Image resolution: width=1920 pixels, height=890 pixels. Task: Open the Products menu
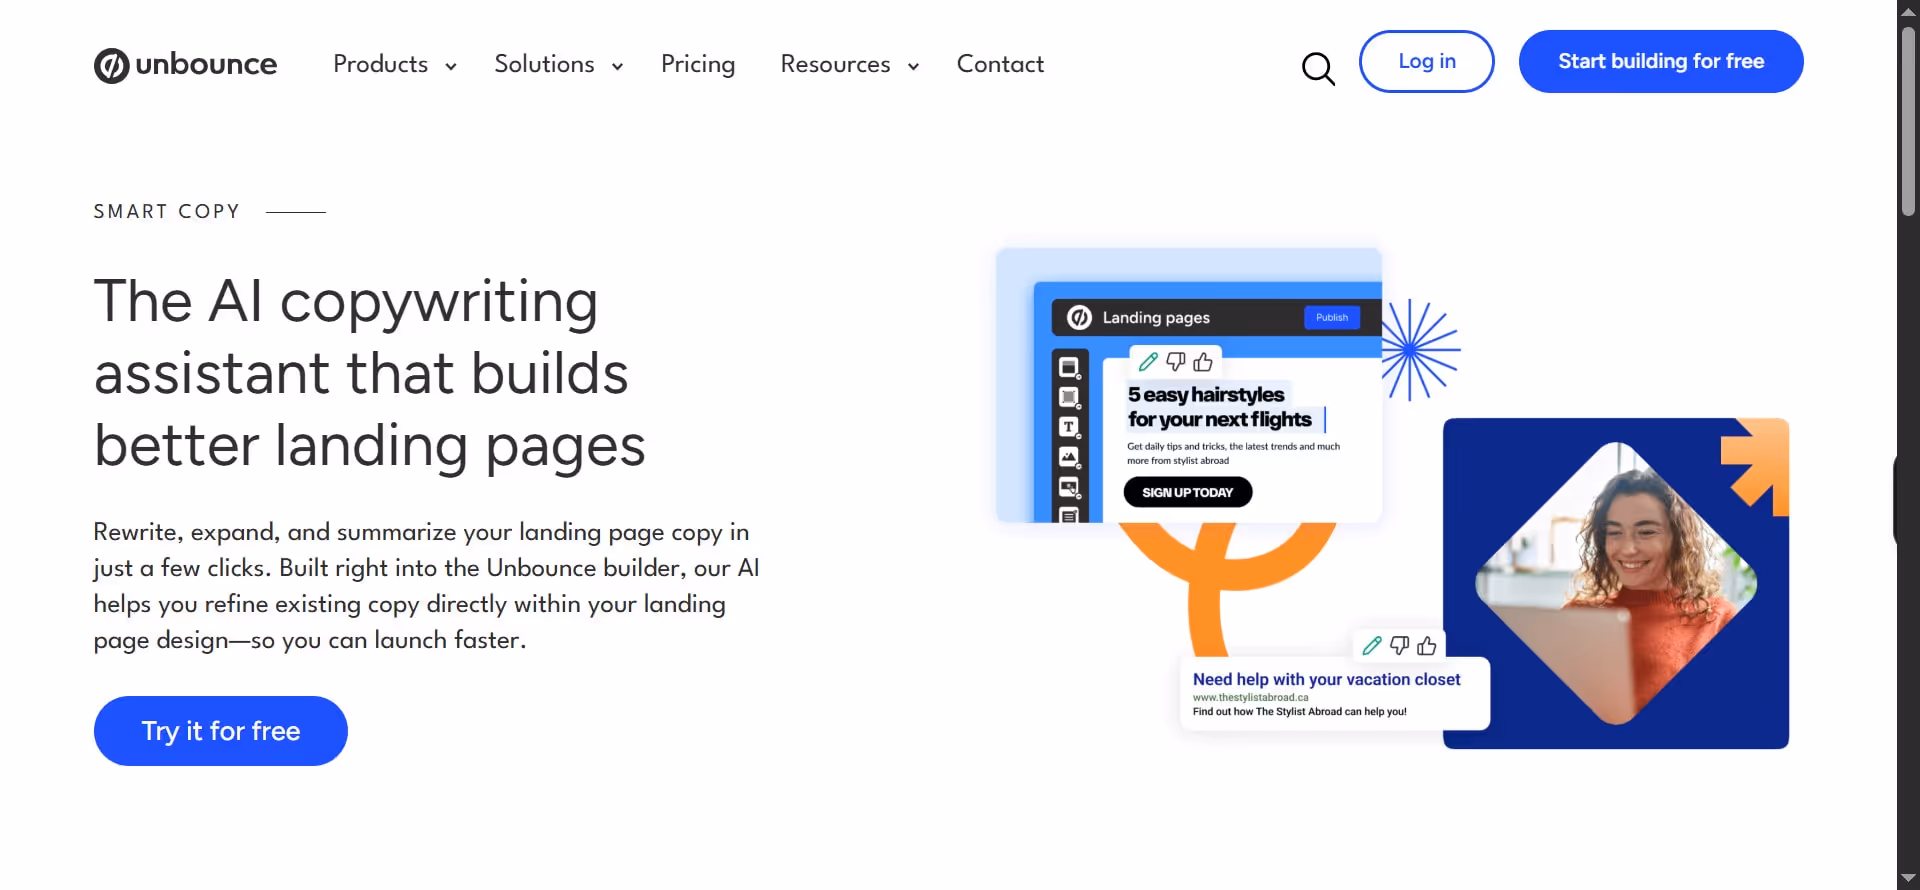381,64
